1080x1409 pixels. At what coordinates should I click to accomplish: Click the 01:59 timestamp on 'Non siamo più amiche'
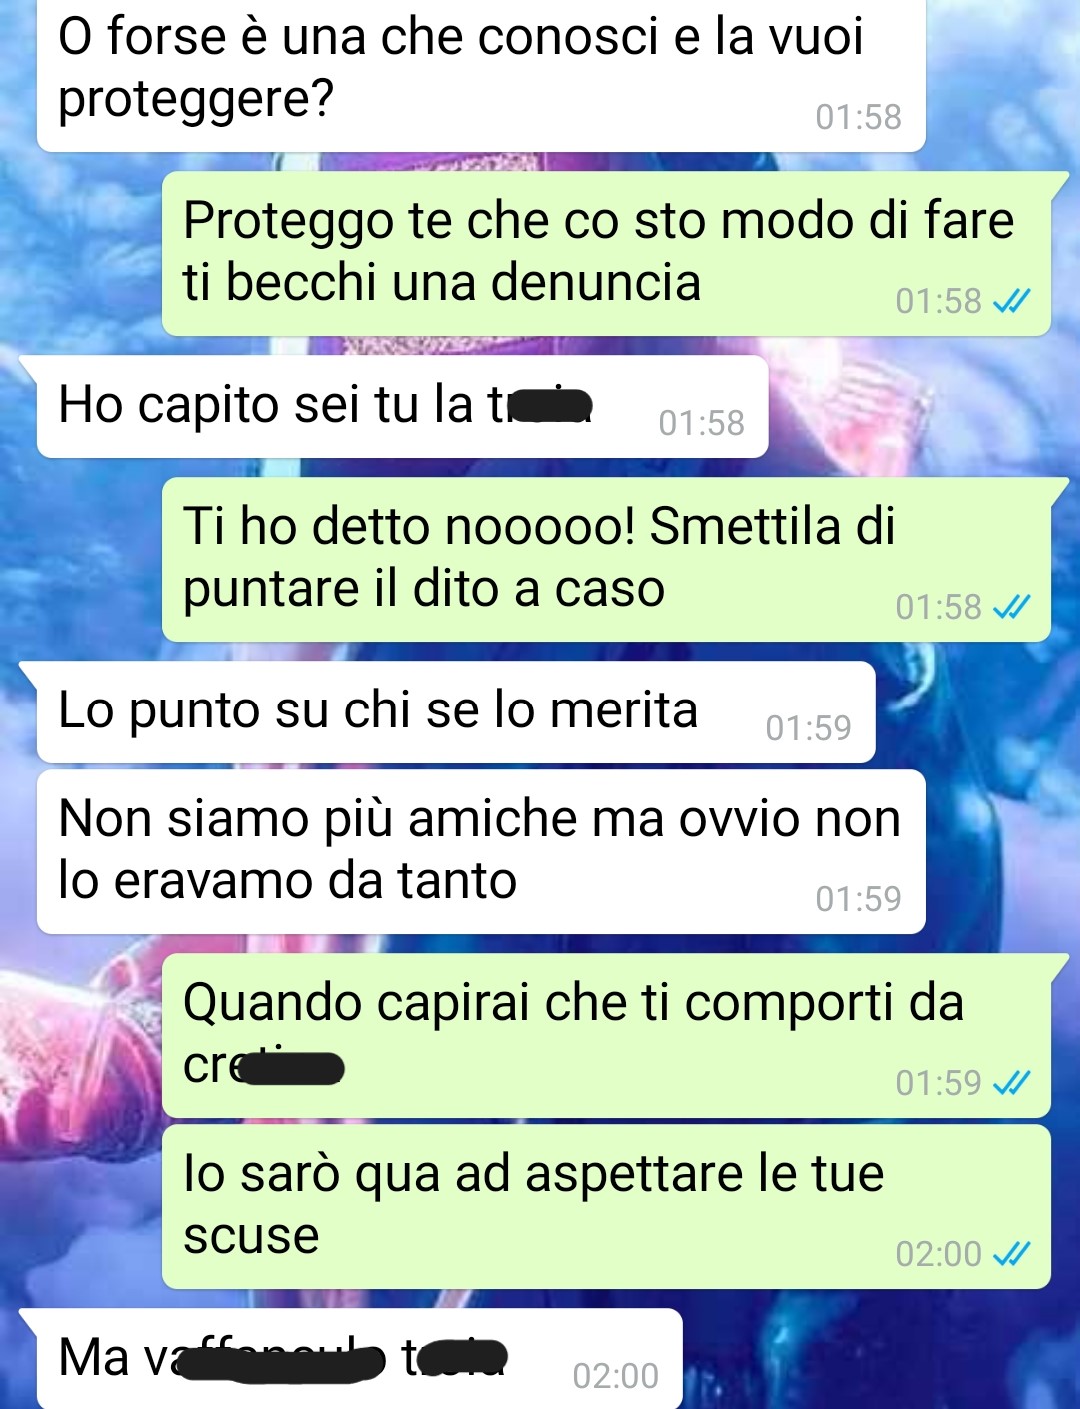[x=858, y=899]
